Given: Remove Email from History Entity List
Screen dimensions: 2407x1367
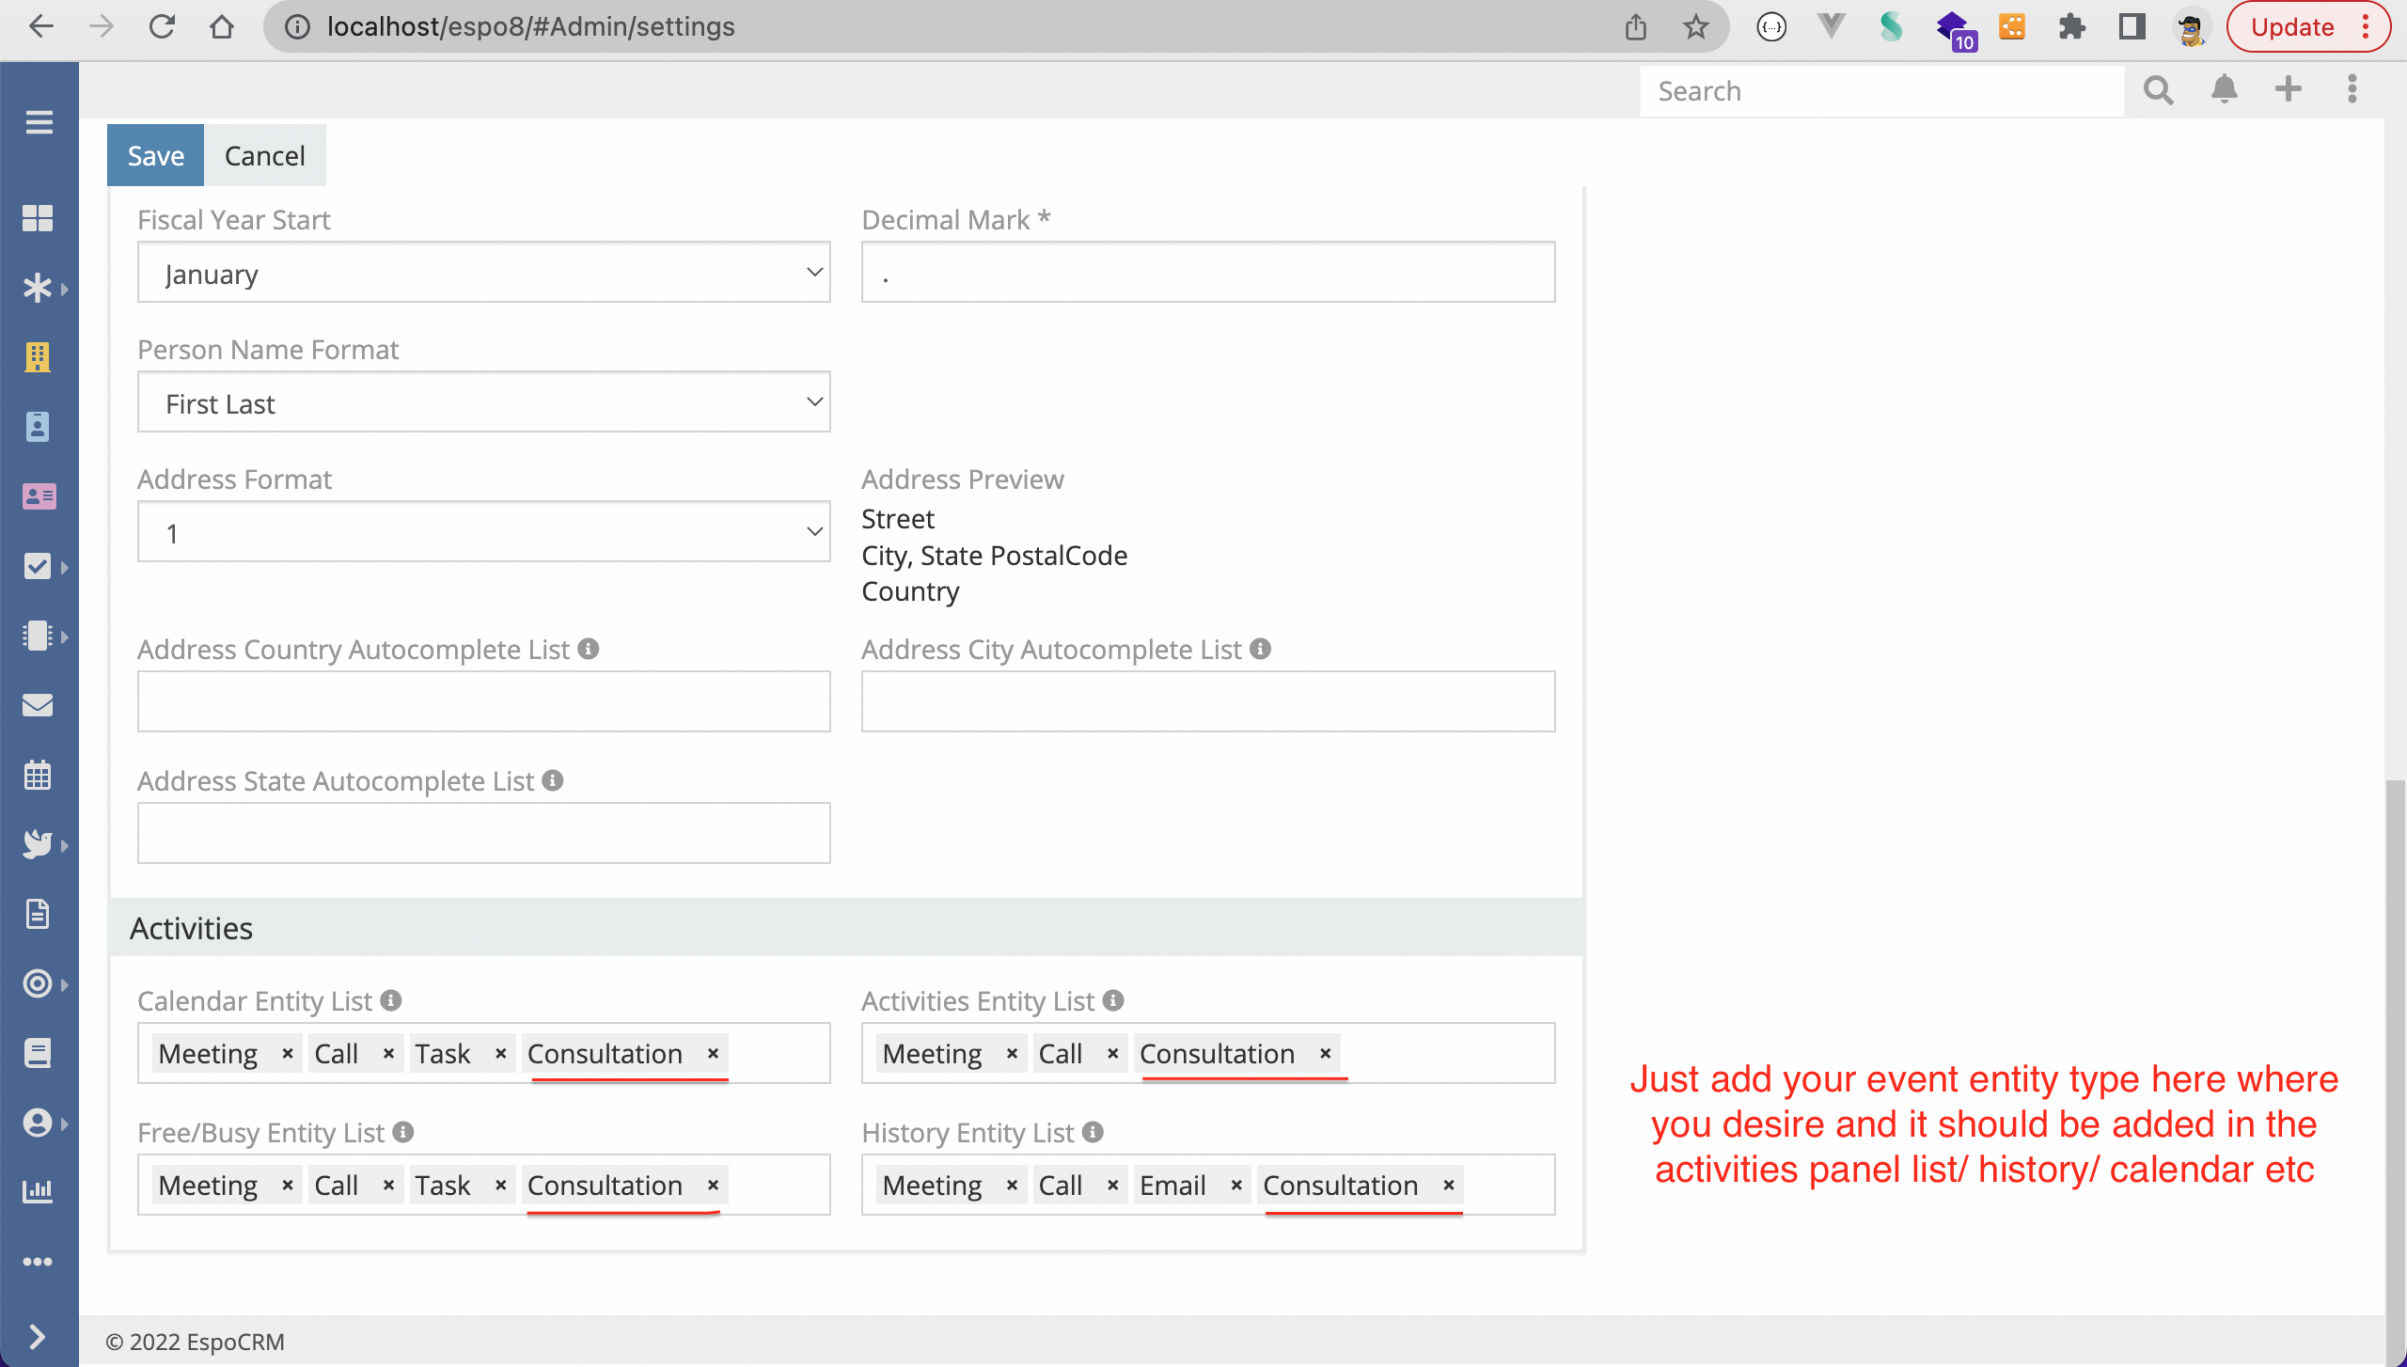Looking at the screenshot, I should (1236, 1185).
